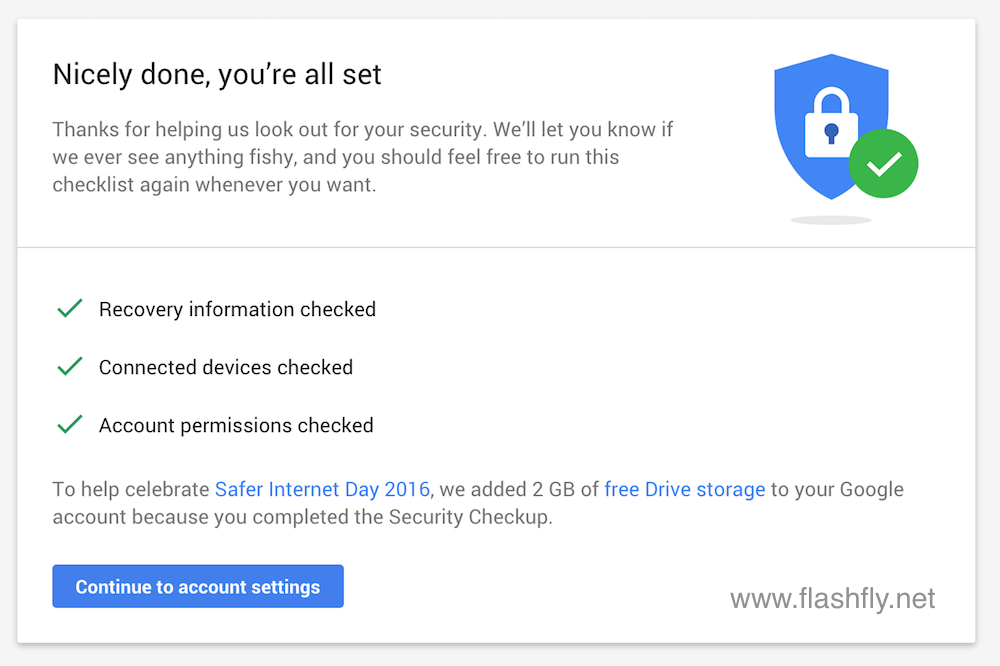Open the free Drive storage link
This screenshot has width=1000, height=666.
(684, 489)
